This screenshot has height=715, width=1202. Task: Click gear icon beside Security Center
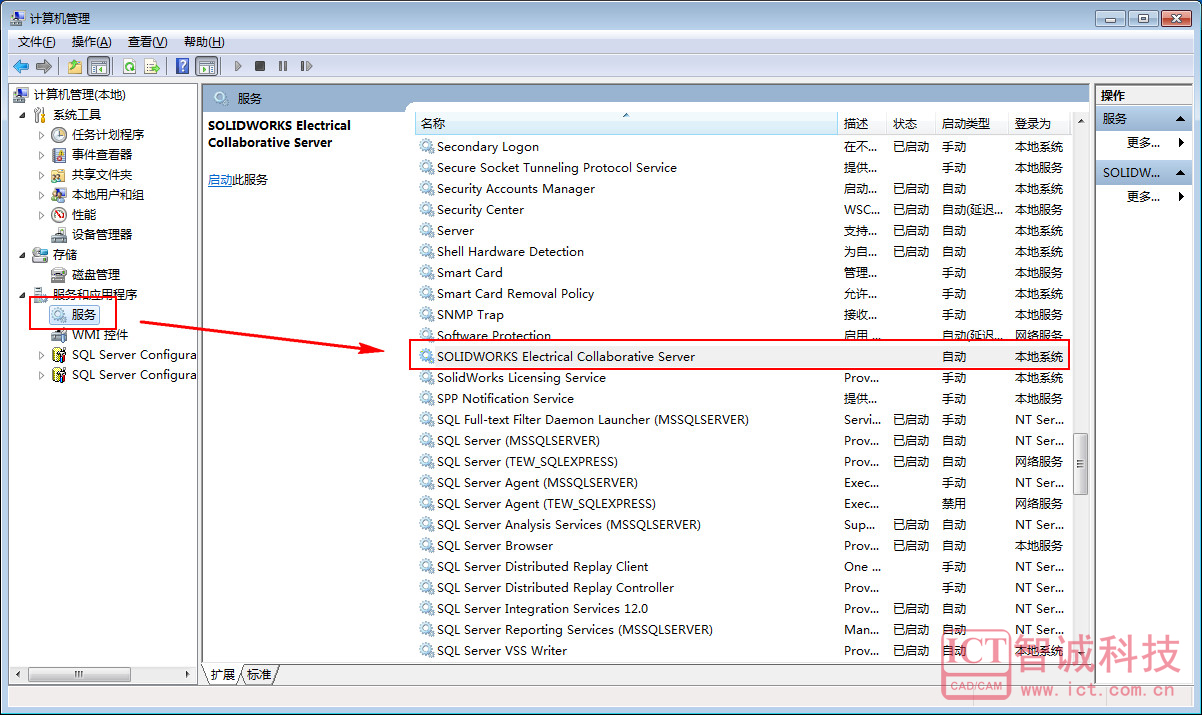[427, 209]
